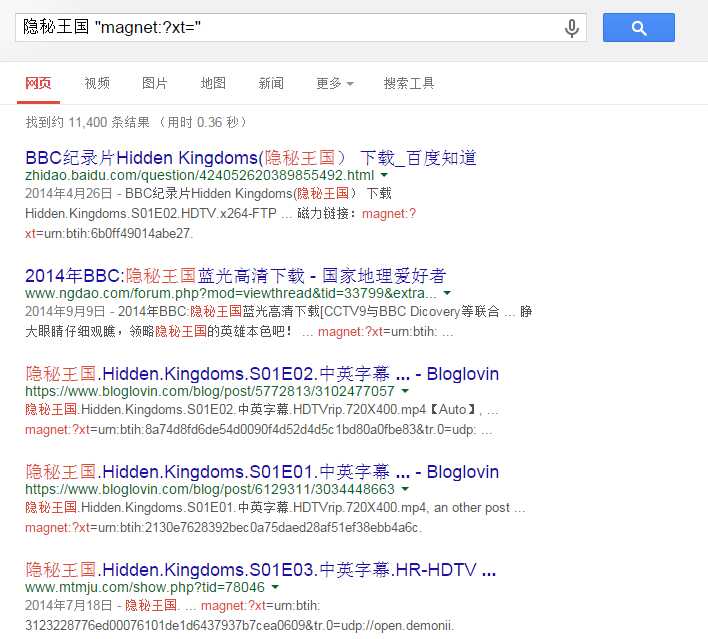Open Hidden.Kingdoms.S01E01 Bloglovin result
The height and width of the screenshot is (639, 708).
point(262,471)
